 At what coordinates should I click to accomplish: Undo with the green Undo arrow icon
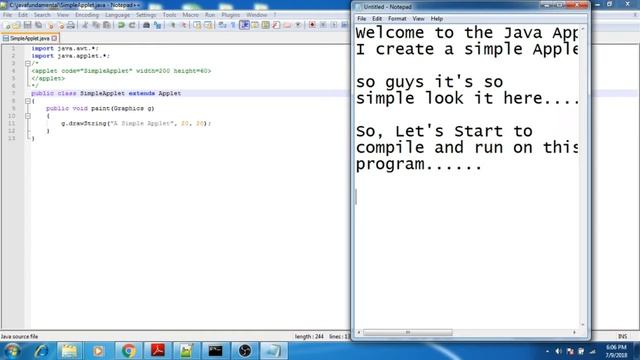point(121,25)
